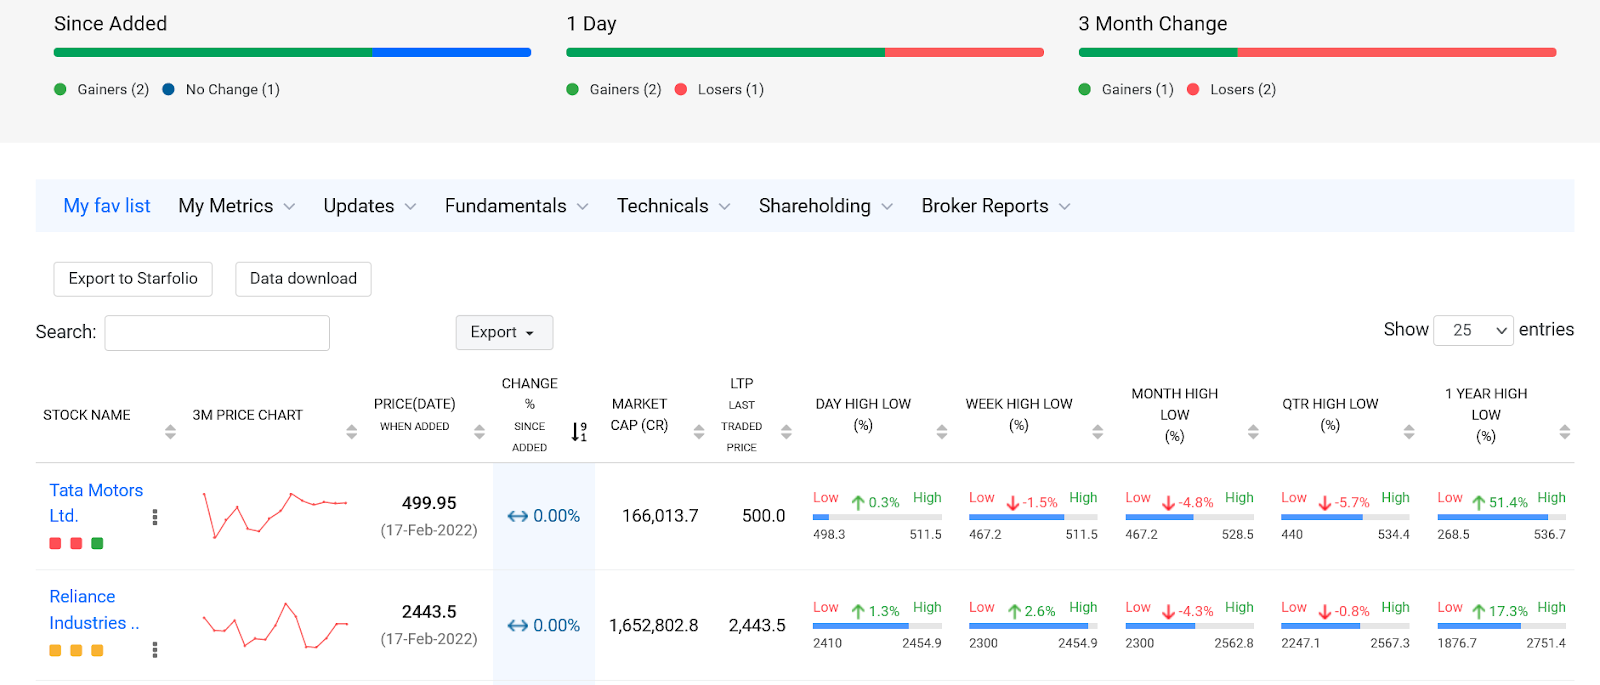Image resolution: width=1600 pixels, height=685 pixels.
Task: Click the 3 Month Change gainers-losers bar
Action: click(x=1317, y=52)
